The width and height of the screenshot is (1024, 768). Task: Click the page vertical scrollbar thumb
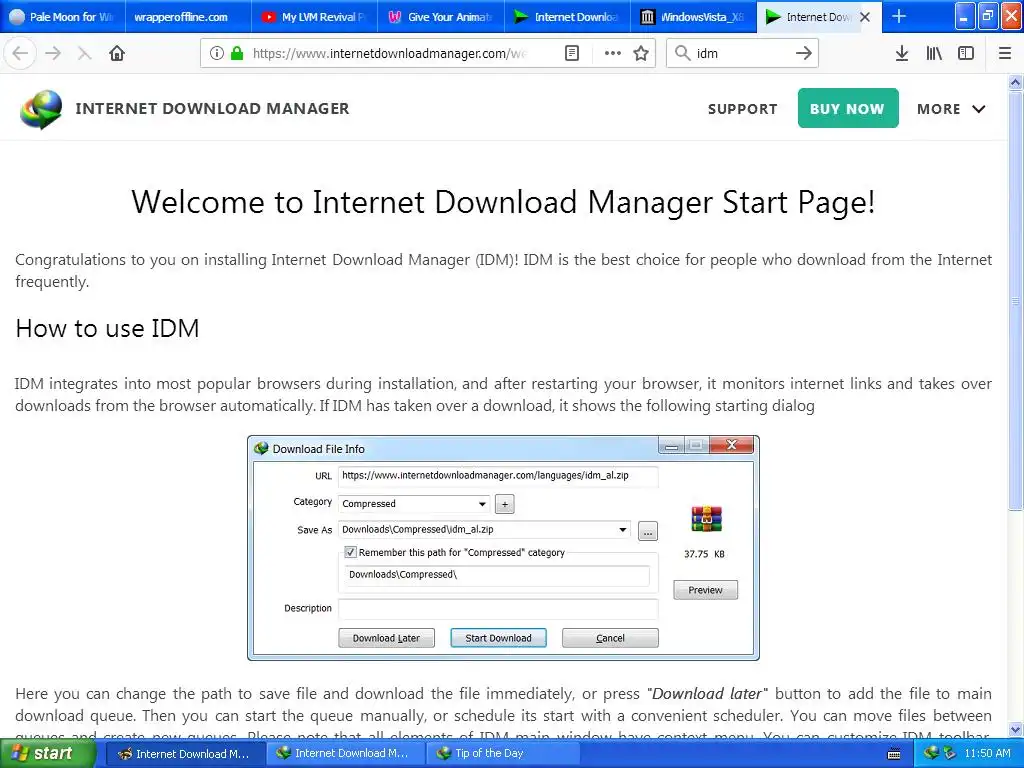coord(1016,300)
